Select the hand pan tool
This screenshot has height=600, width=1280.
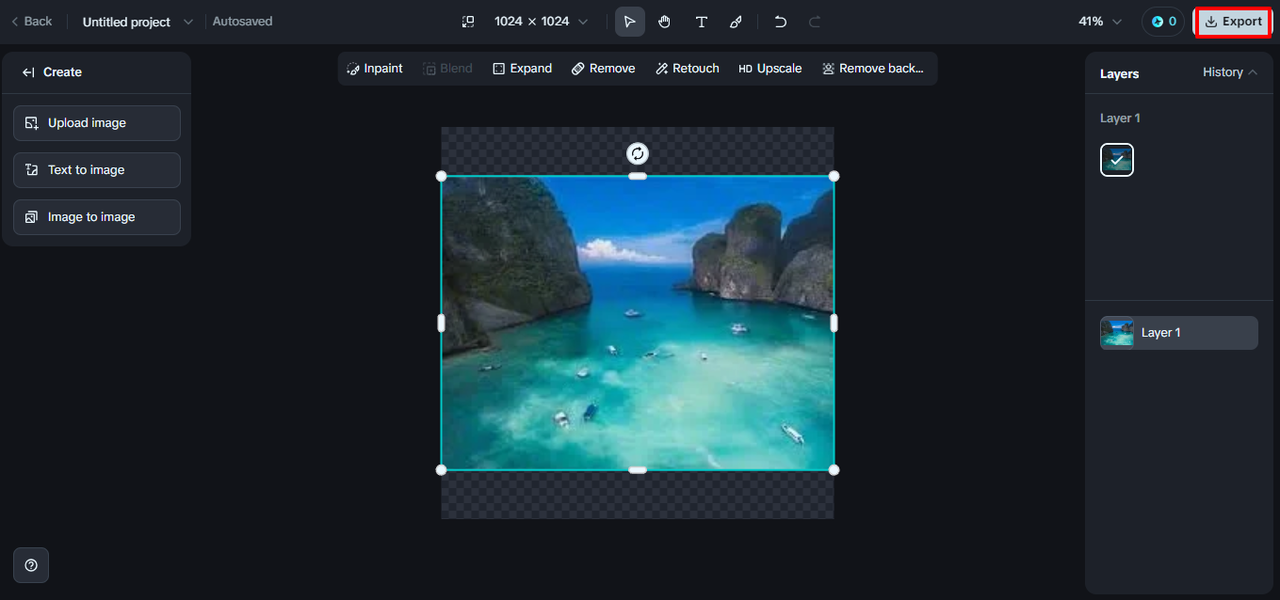pyautogui.click(x=665, y=21)
